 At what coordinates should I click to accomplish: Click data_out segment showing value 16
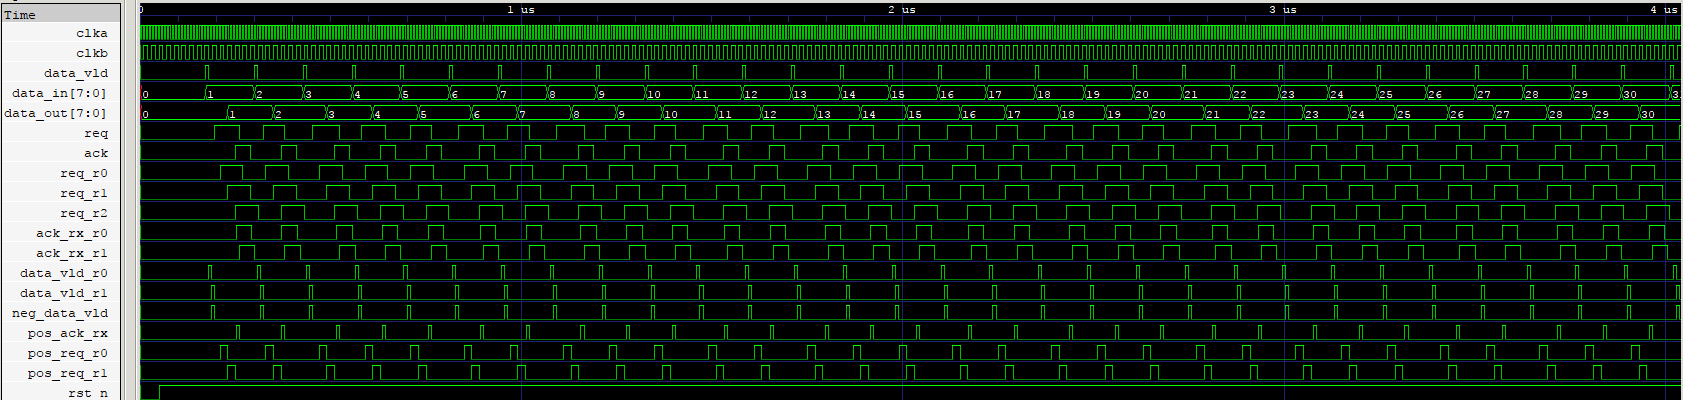tap(983, 113)
